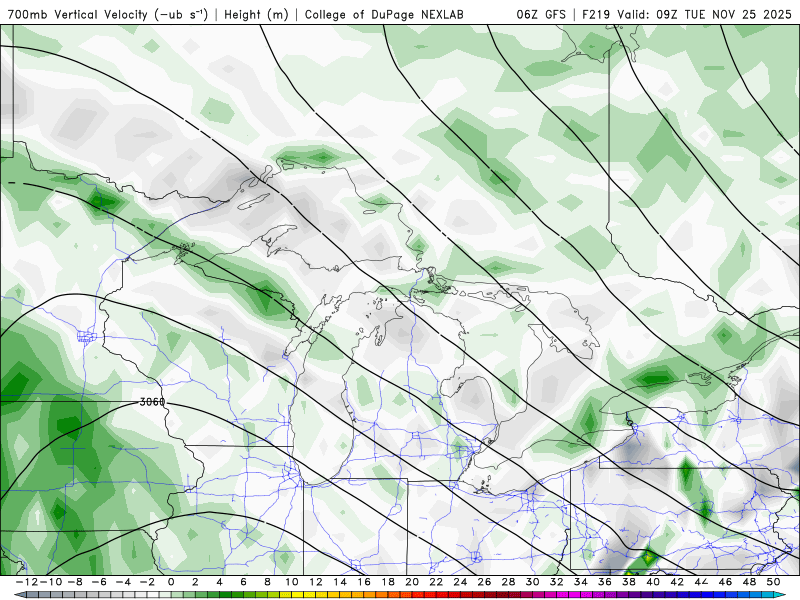Click the '26' colorbar scale label
Viewport: 800px width, 600px height.
tap(484, 582)
